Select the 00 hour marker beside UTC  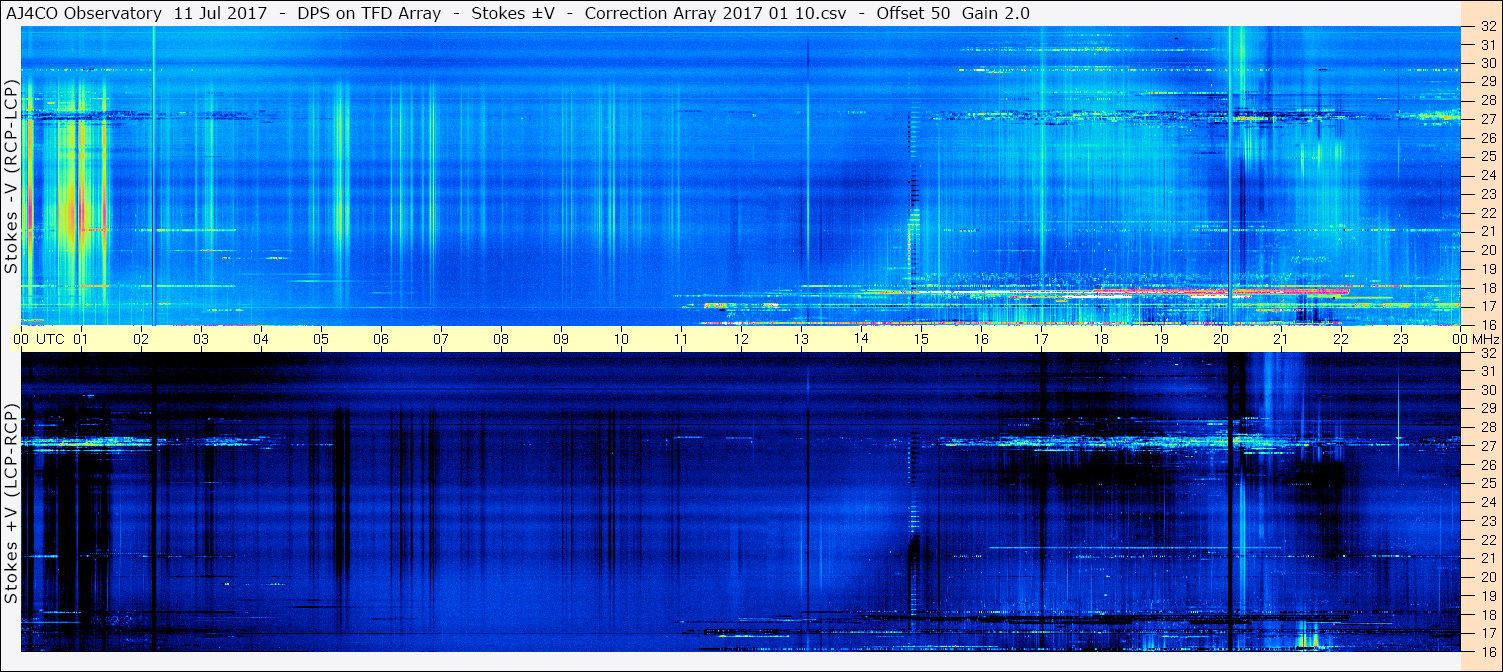click(21, 339)
